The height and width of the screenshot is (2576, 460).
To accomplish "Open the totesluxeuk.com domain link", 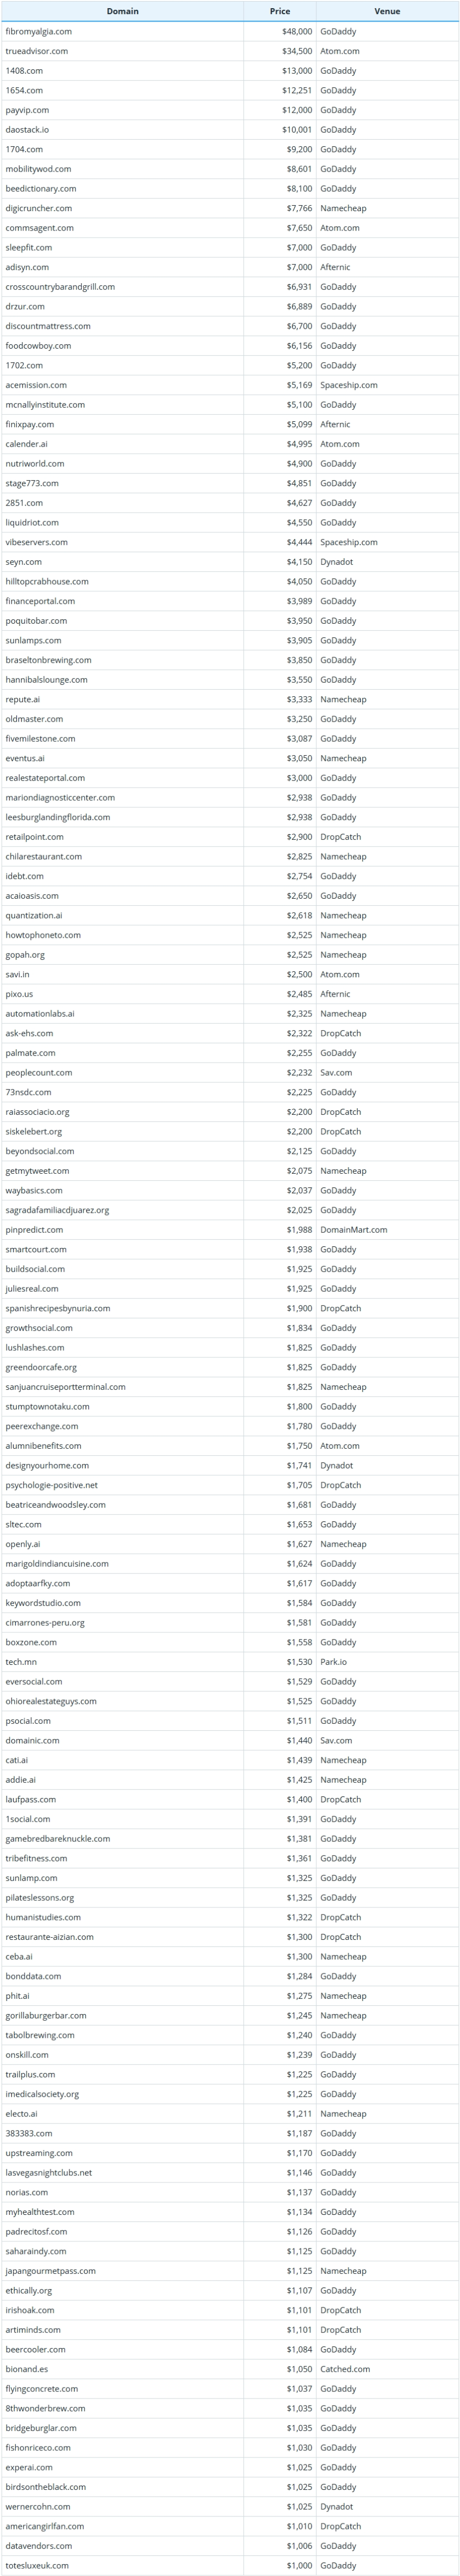I will 37,2565.
